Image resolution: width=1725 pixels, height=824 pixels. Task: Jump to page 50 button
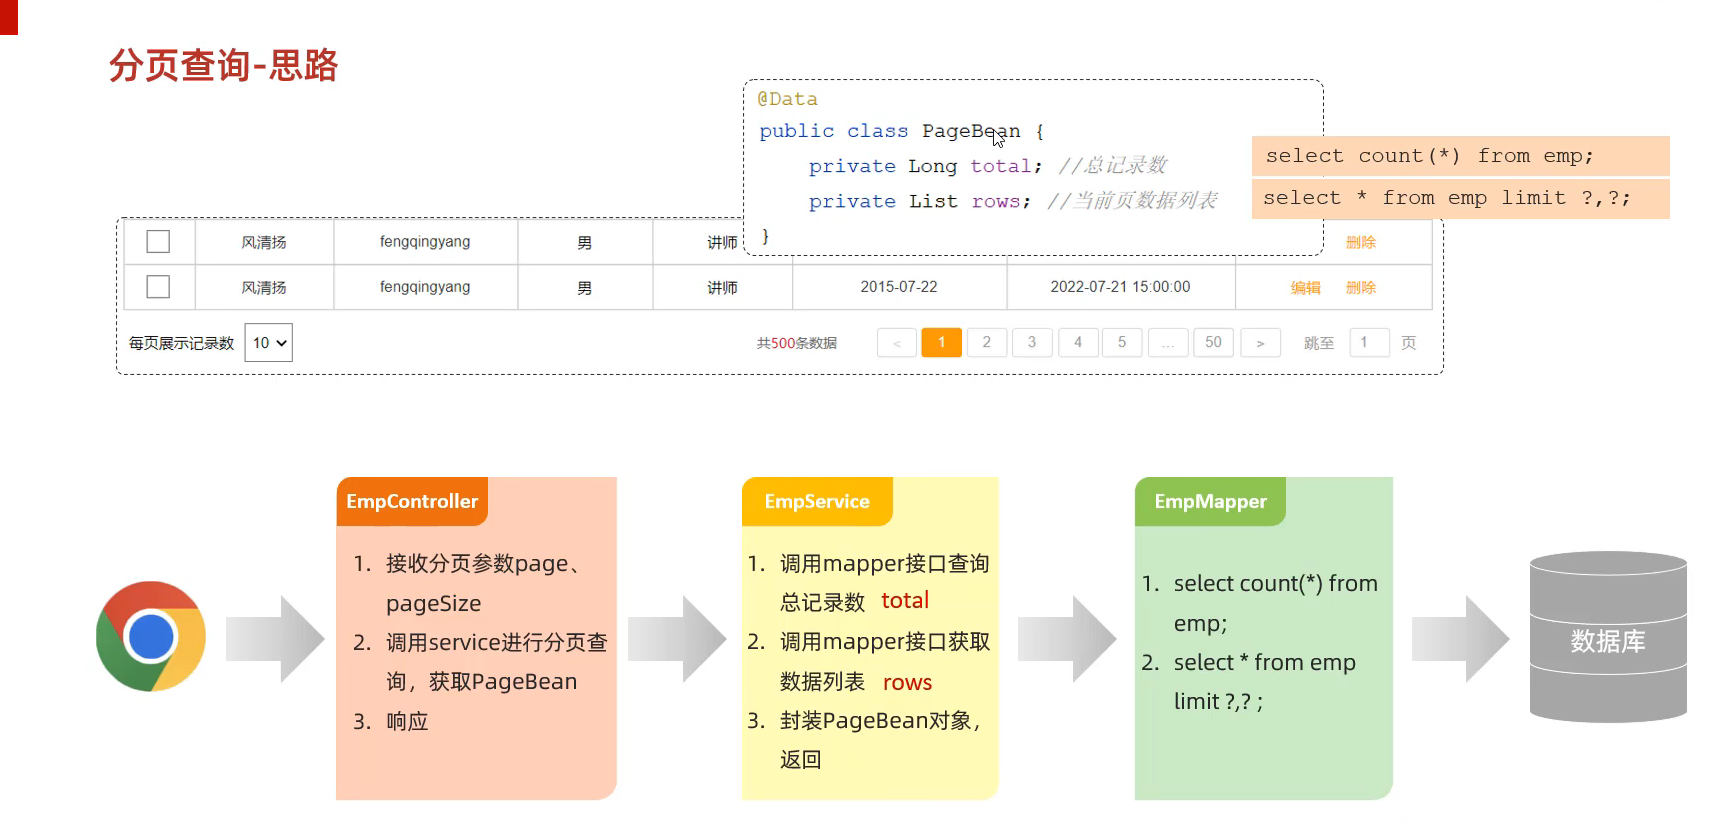pos(1213,343)
